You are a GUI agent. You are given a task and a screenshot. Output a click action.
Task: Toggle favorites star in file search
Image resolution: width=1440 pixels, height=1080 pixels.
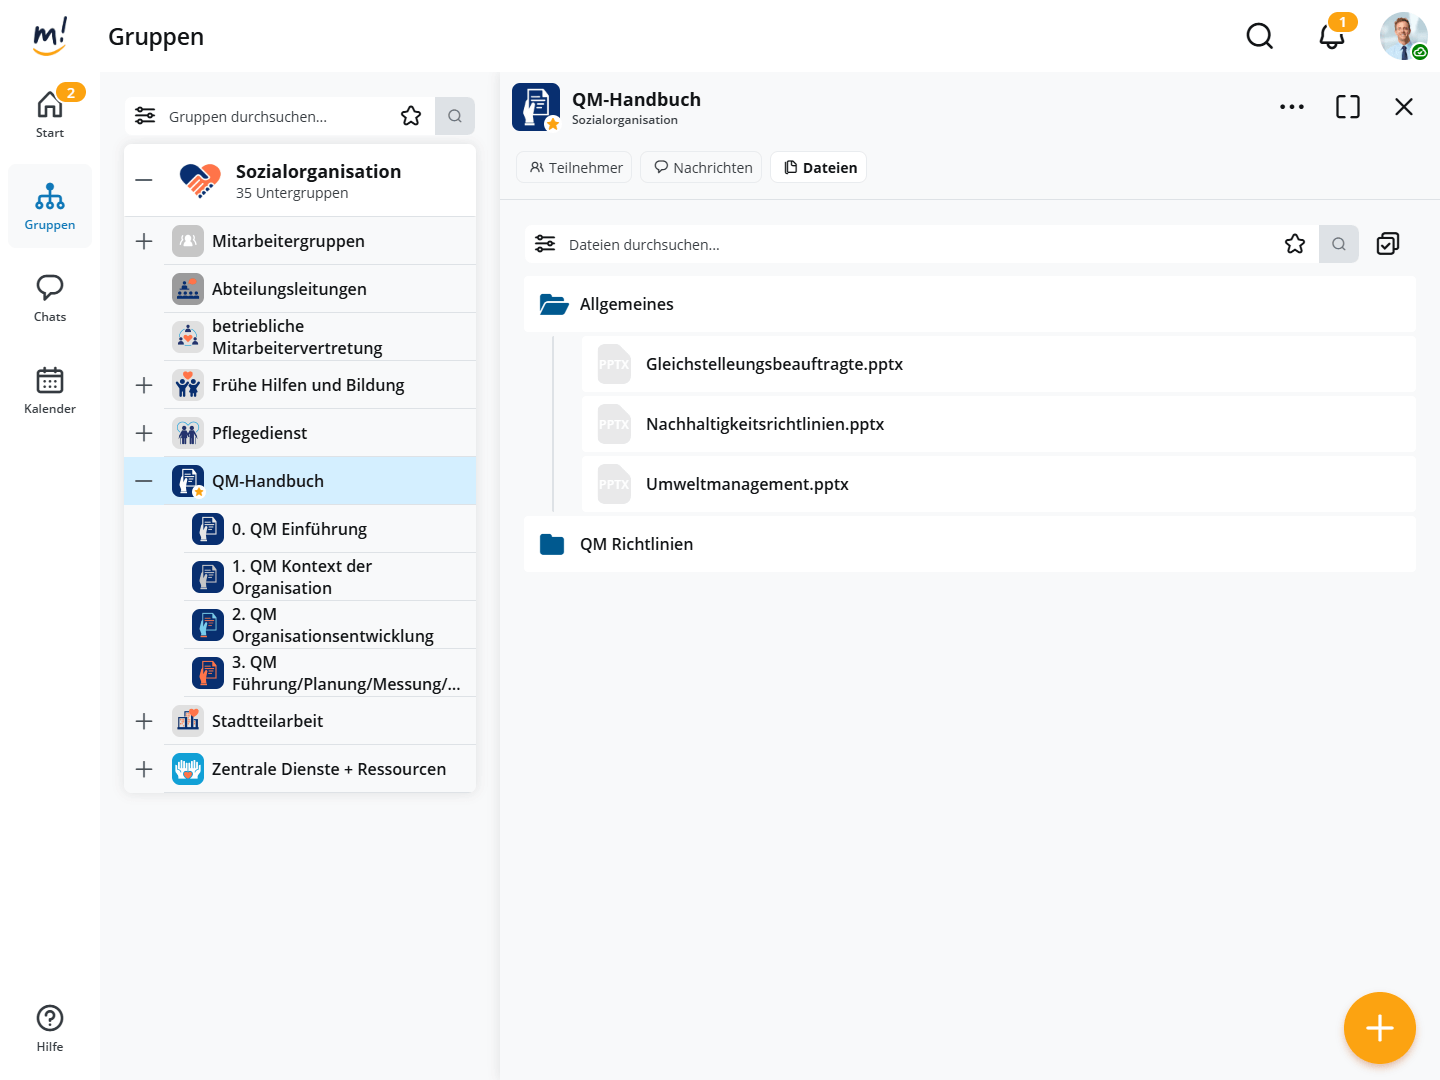1295,244
